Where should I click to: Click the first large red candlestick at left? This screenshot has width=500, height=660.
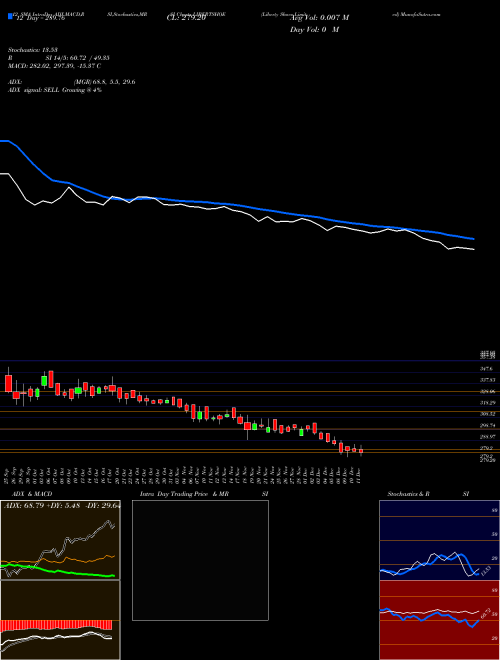[x=8, y=382]
